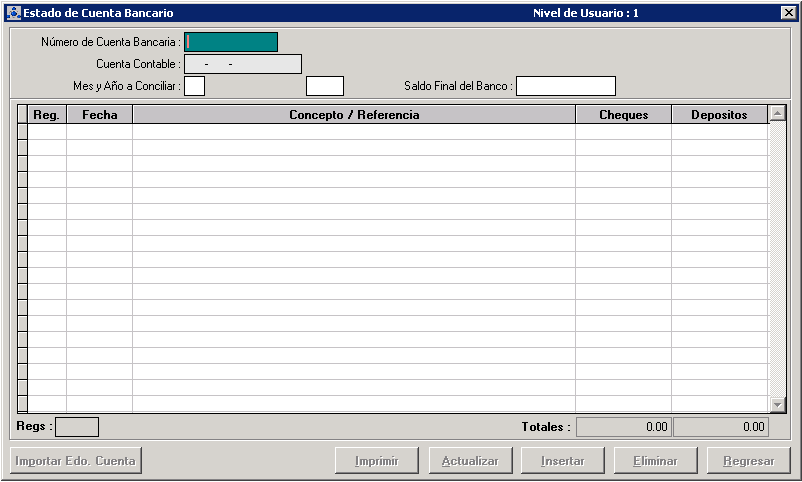Click the Cheques column header

(623, 115)
